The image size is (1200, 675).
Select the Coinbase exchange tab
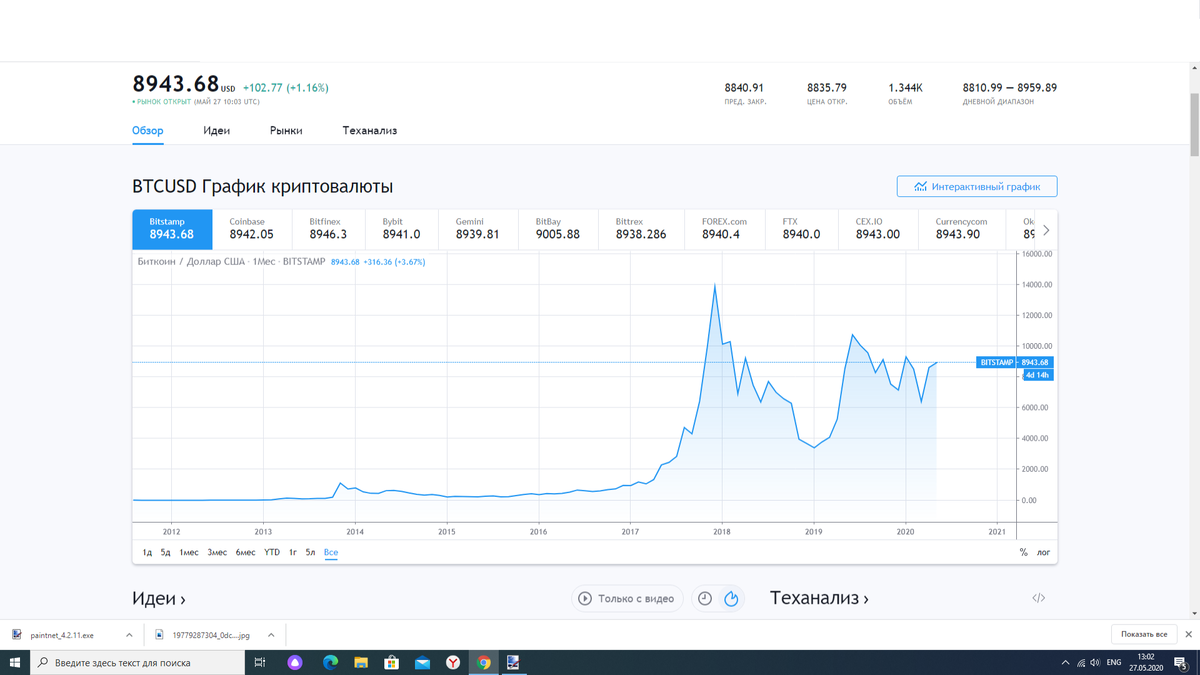[x=251, y=229]
